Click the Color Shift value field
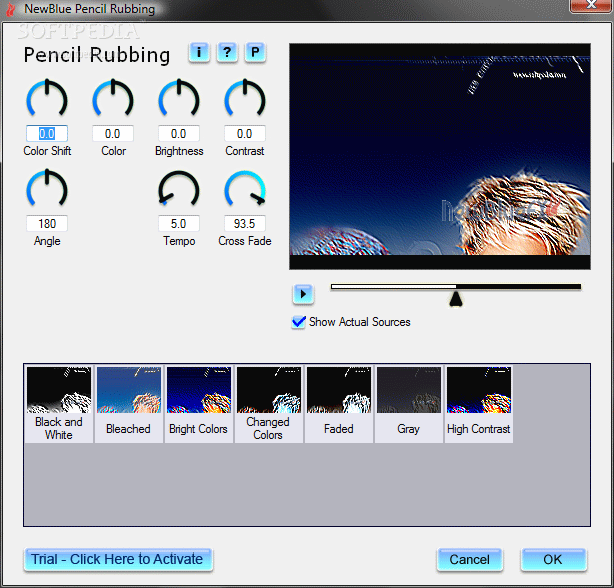Image resolution: width=614 pixels, height=588 pixels. 47,133
